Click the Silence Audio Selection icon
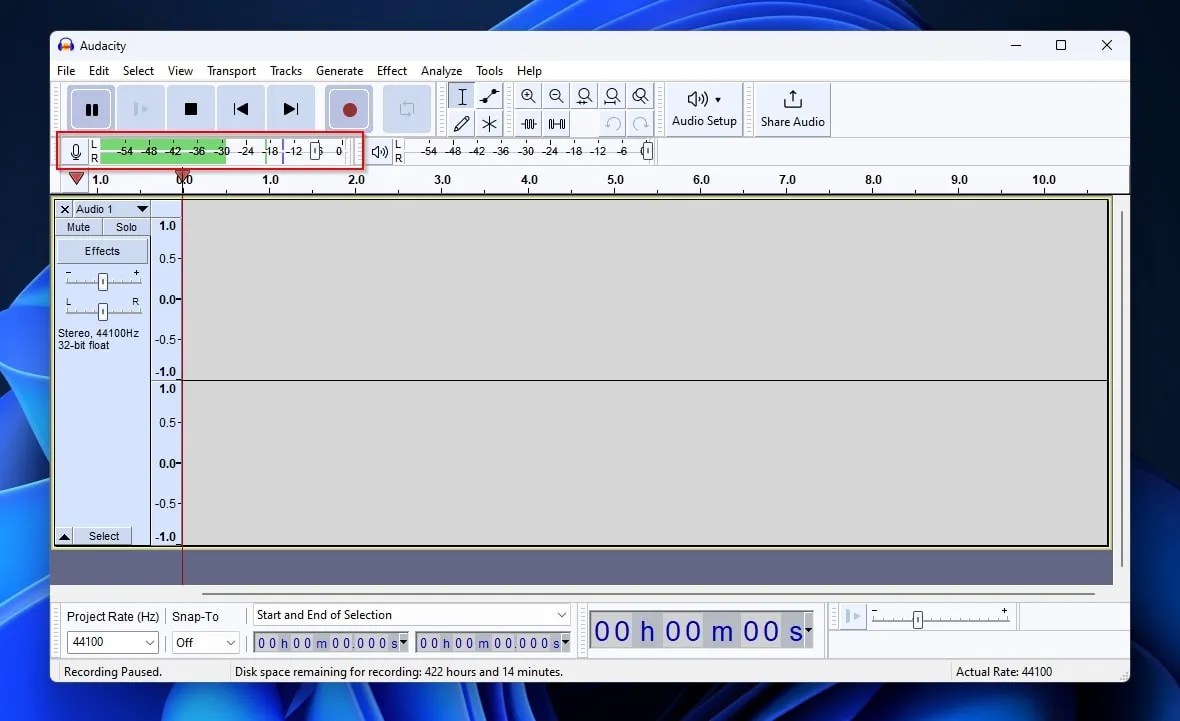The width and height of the screenshot is (1180, 721). pyautogui.click(x=556, y=123)
